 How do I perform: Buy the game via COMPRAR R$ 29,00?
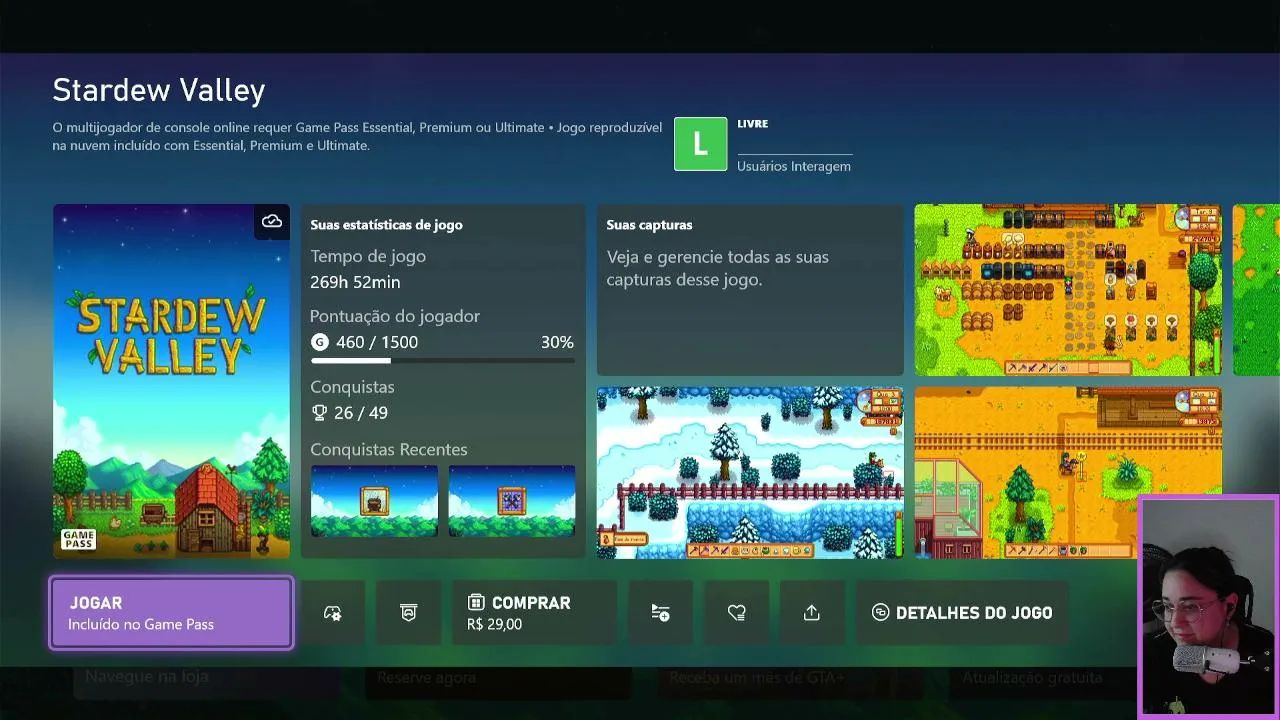tap(534, 613)
